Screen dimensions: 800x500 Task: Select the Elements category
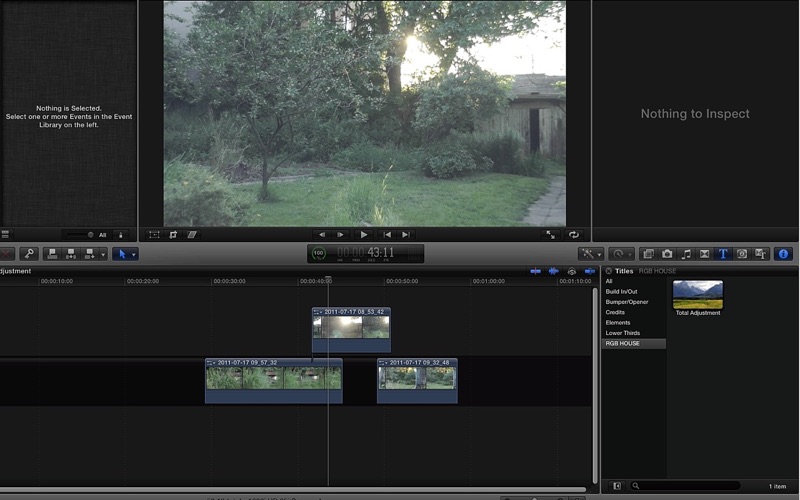(x=617, y=322)
